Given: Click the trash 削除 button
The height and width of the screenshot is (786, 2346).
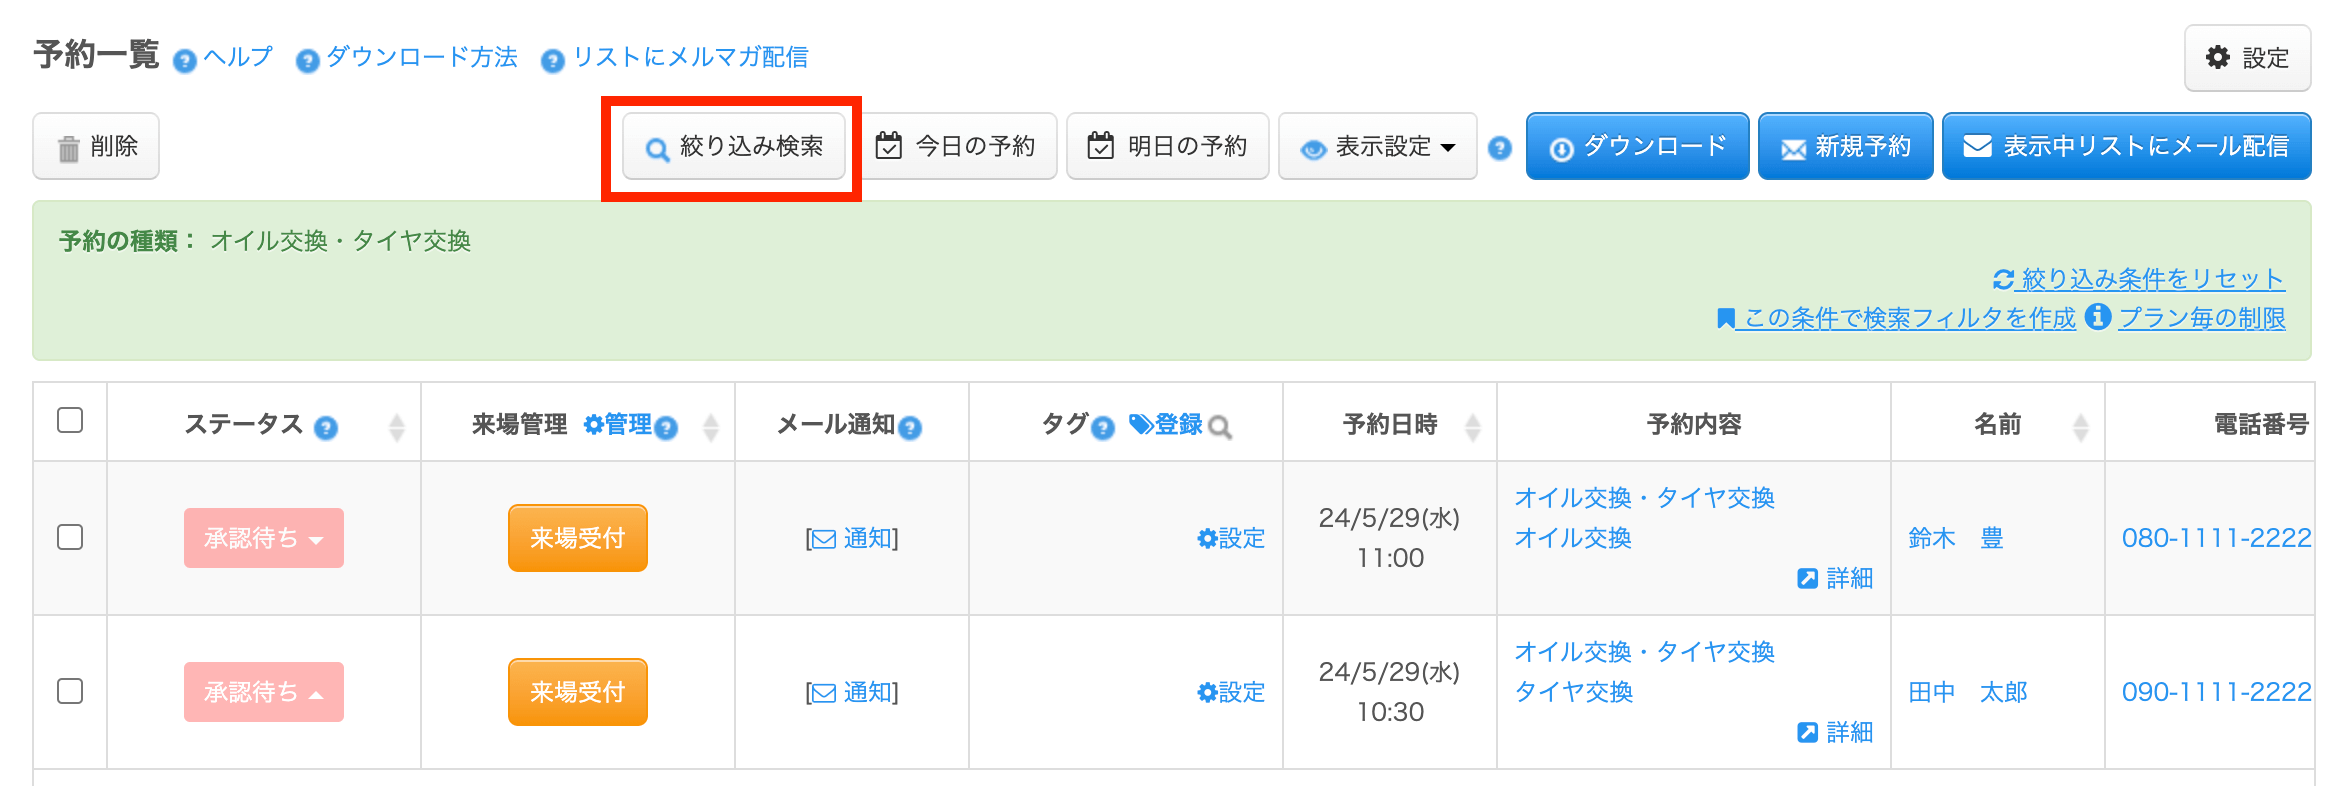Looking at the screenshot, I should click(96, 147).
